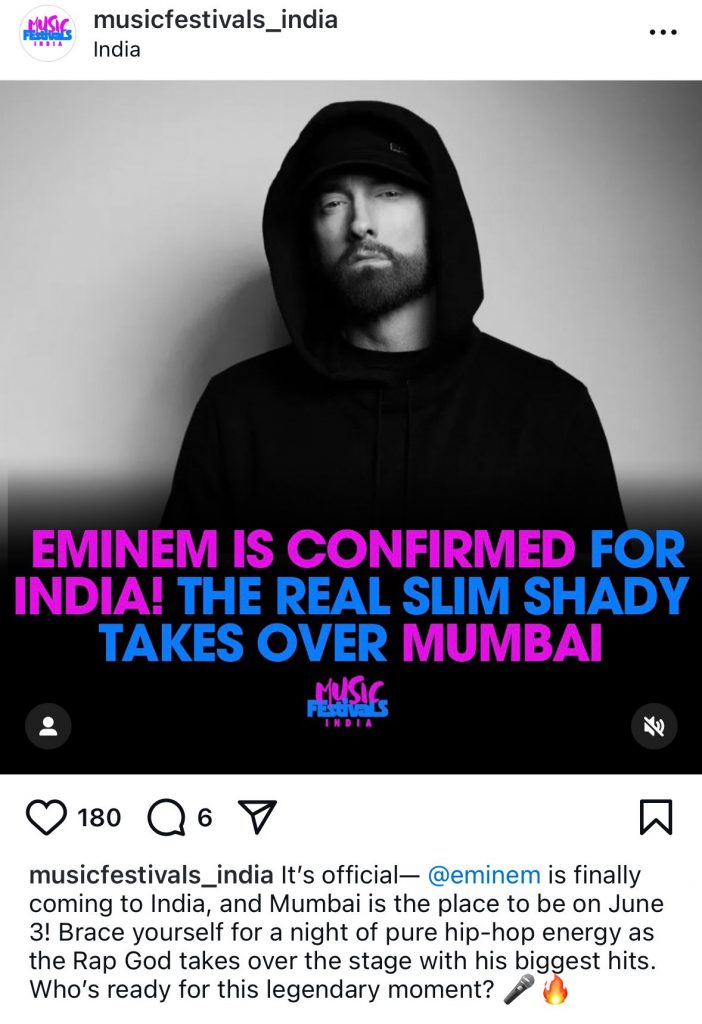This screenshot has height=1024, width=702.
Task: Tap the fire emoji ending the caption
Action: tap(555, 990)
